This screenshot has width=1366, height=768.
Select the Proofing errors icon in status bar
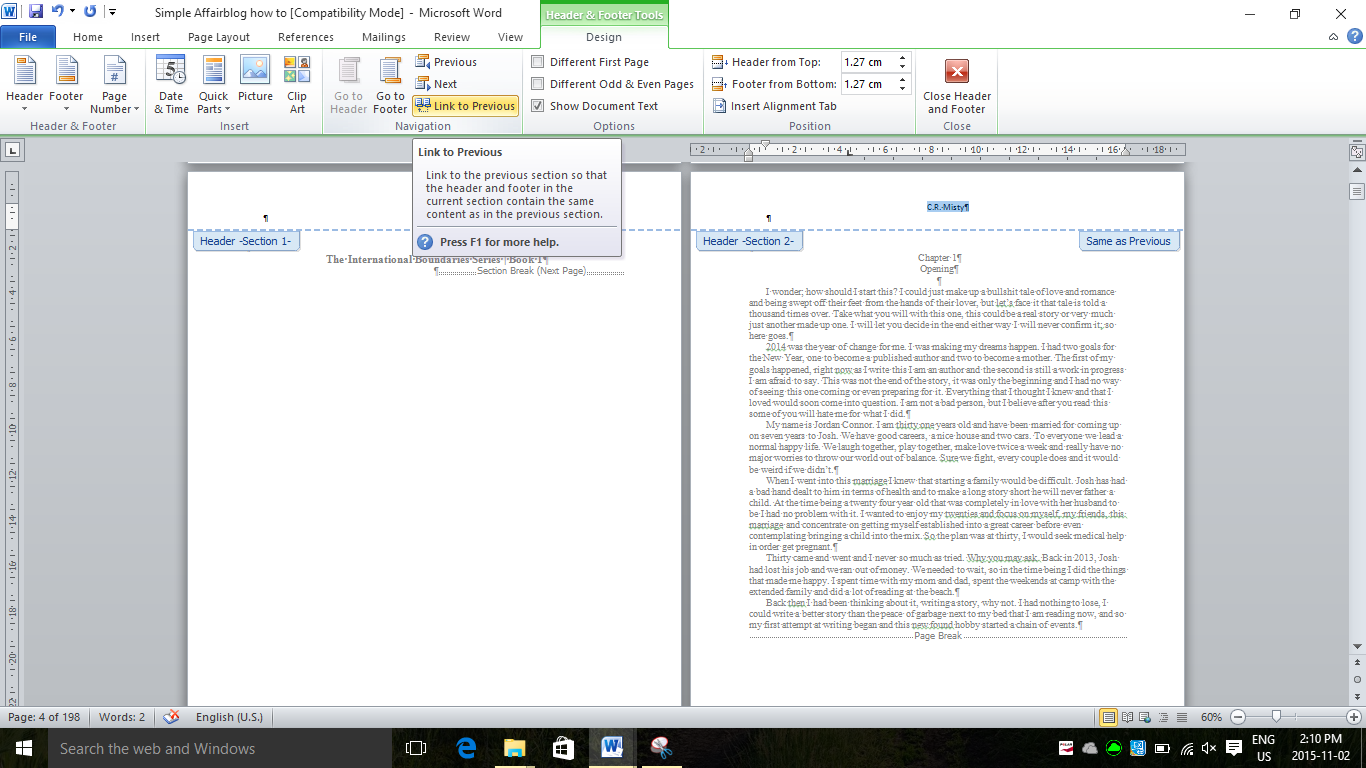(169, 716)
